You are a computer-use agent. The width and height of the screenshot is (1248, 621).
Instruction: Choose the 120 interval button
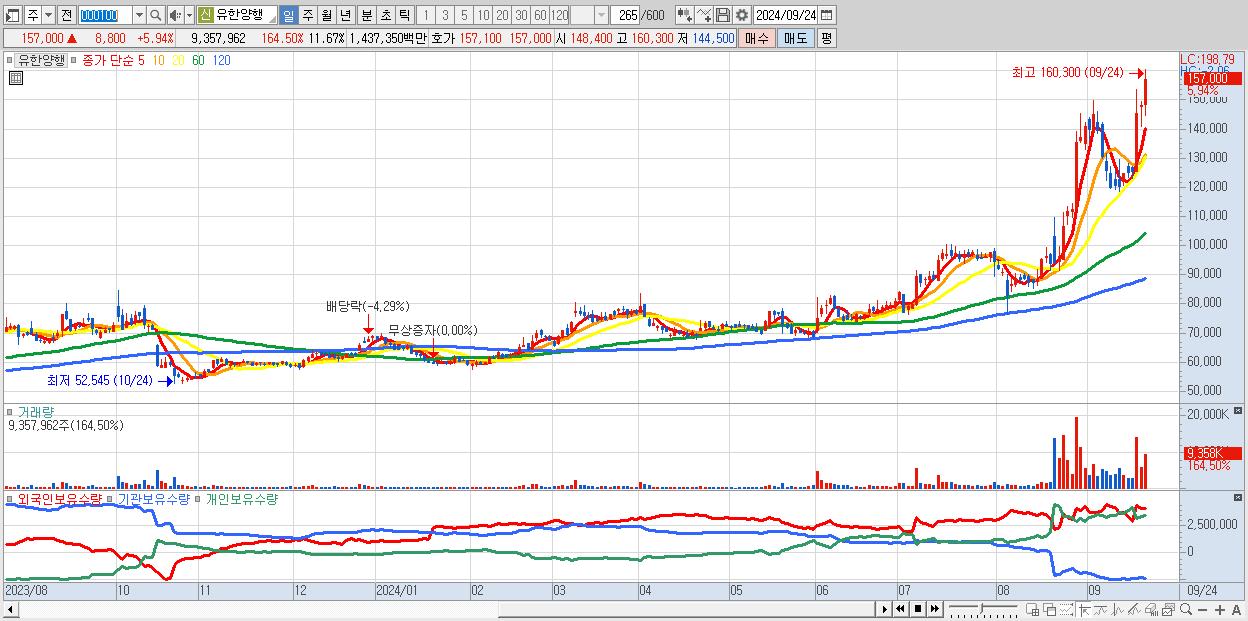point(560,15)
